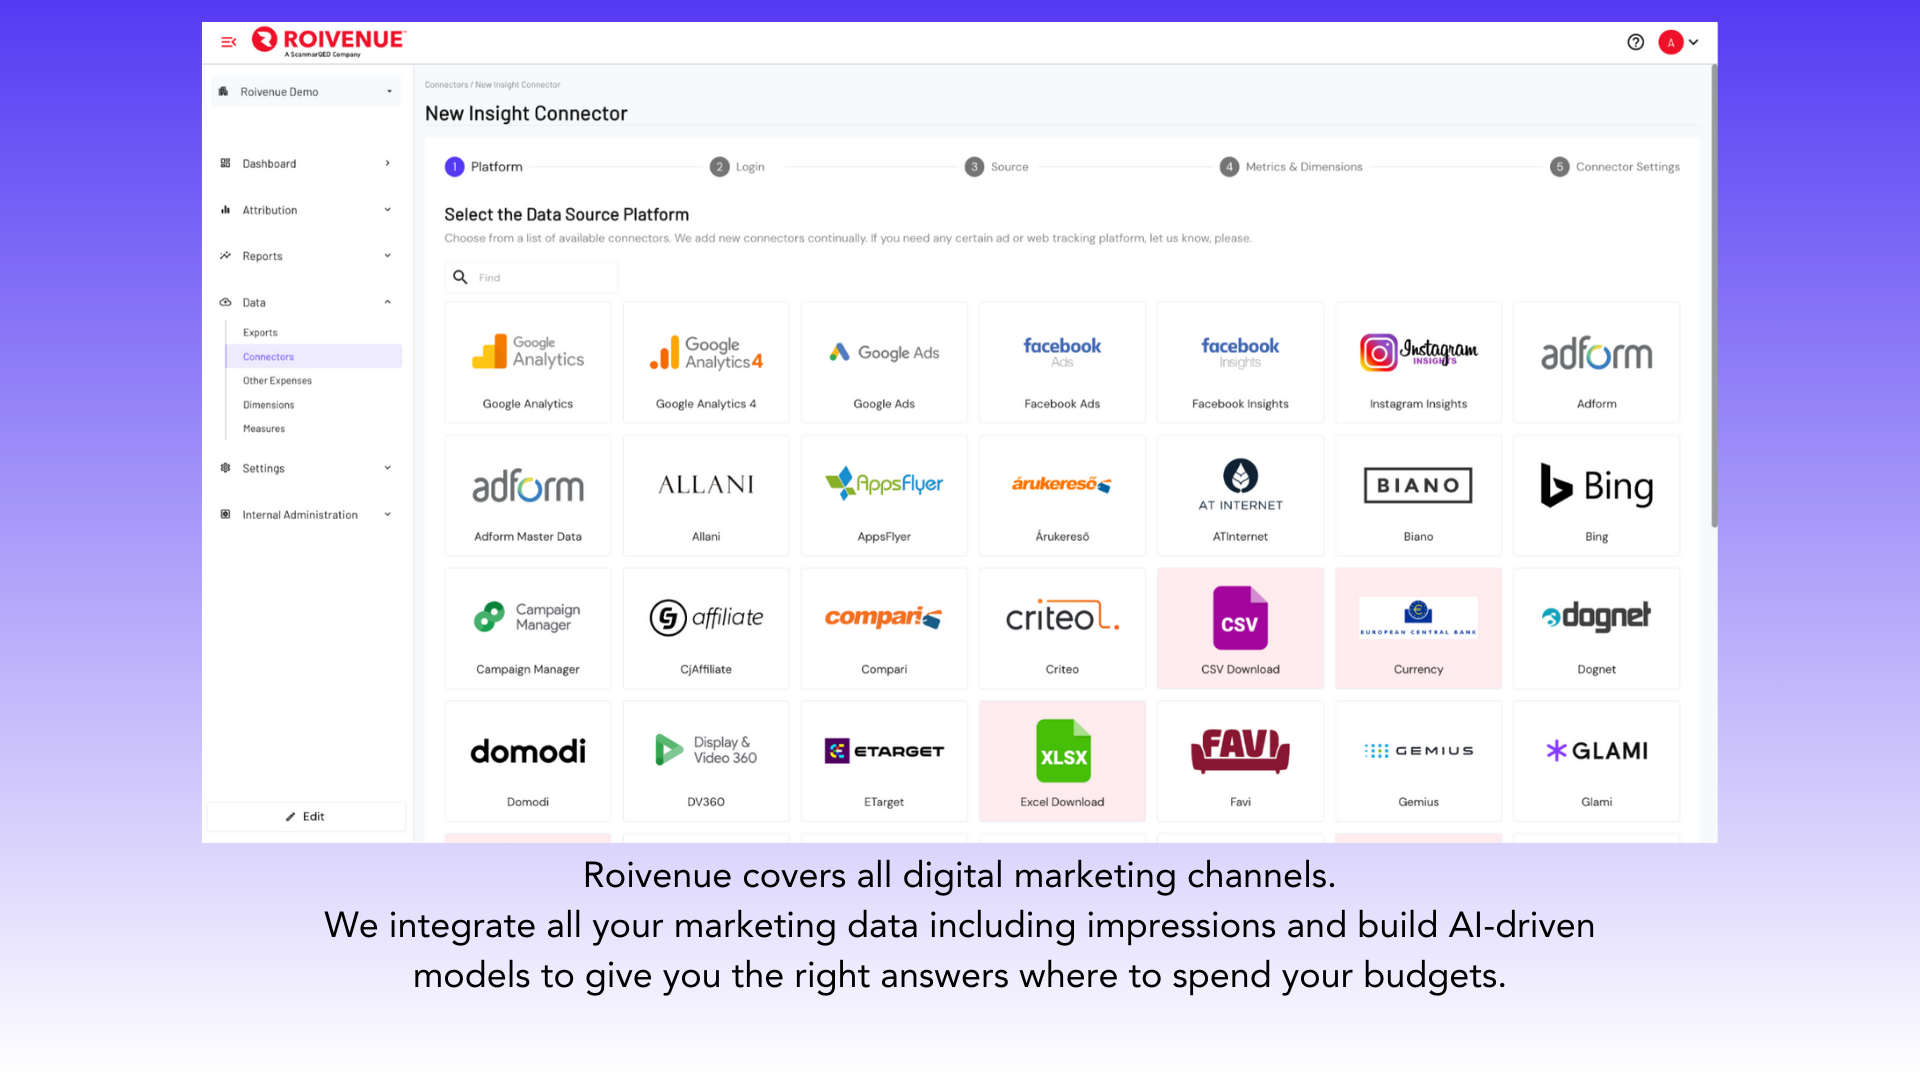Screen dimensions: 1920x1080
Task: Choose the Facebook Ads connector
Action: 1061,362
